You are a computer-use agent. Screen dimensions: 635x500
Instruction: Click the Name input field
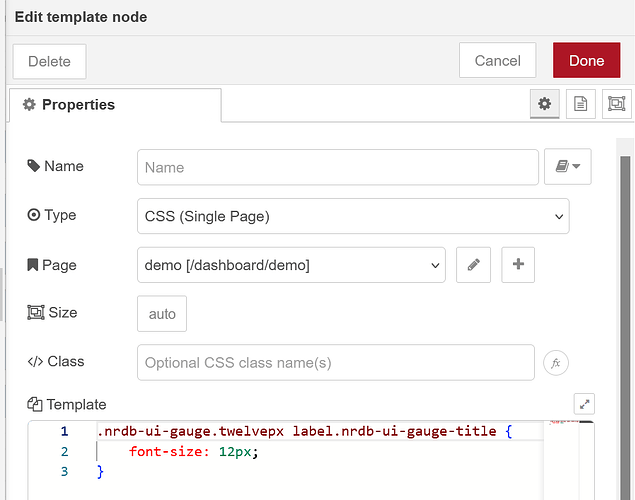pos(338,168)
